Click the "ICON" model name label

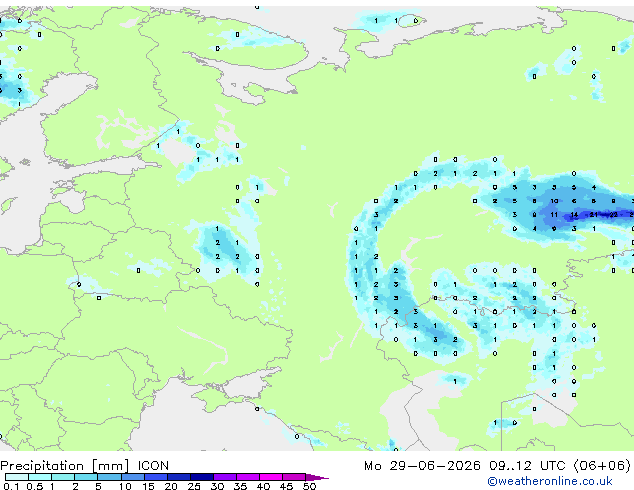(153, 466)
